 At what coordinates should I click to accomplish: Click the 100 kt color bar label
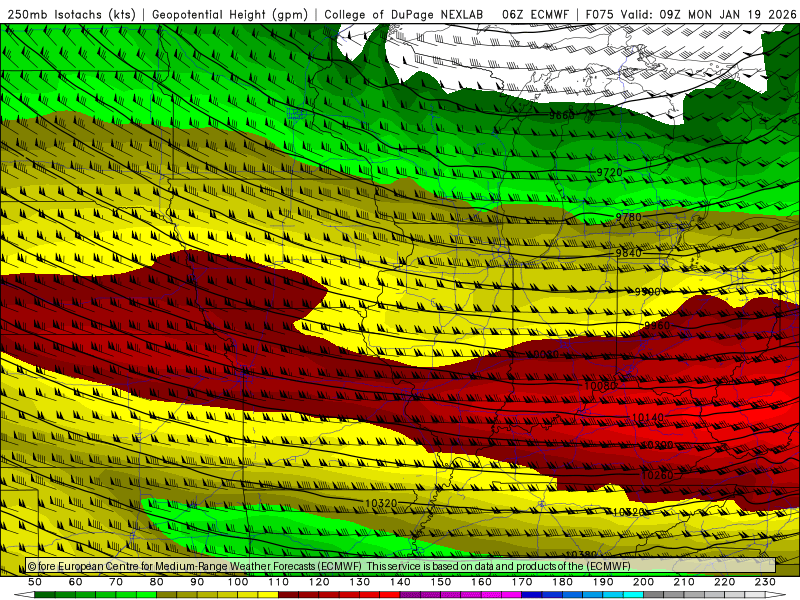click(238, 582)
